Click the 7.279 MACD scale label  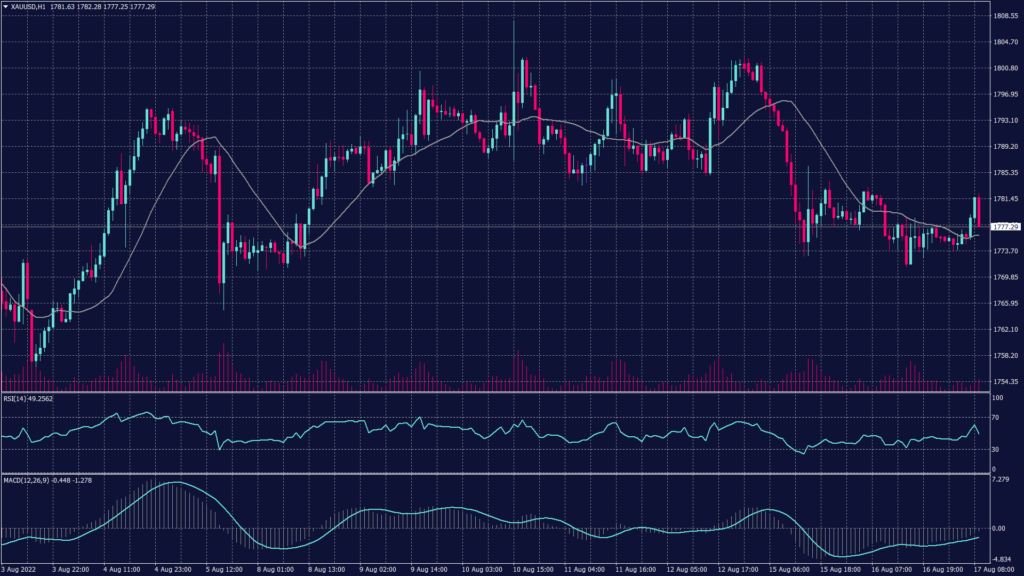(1001, 478)
